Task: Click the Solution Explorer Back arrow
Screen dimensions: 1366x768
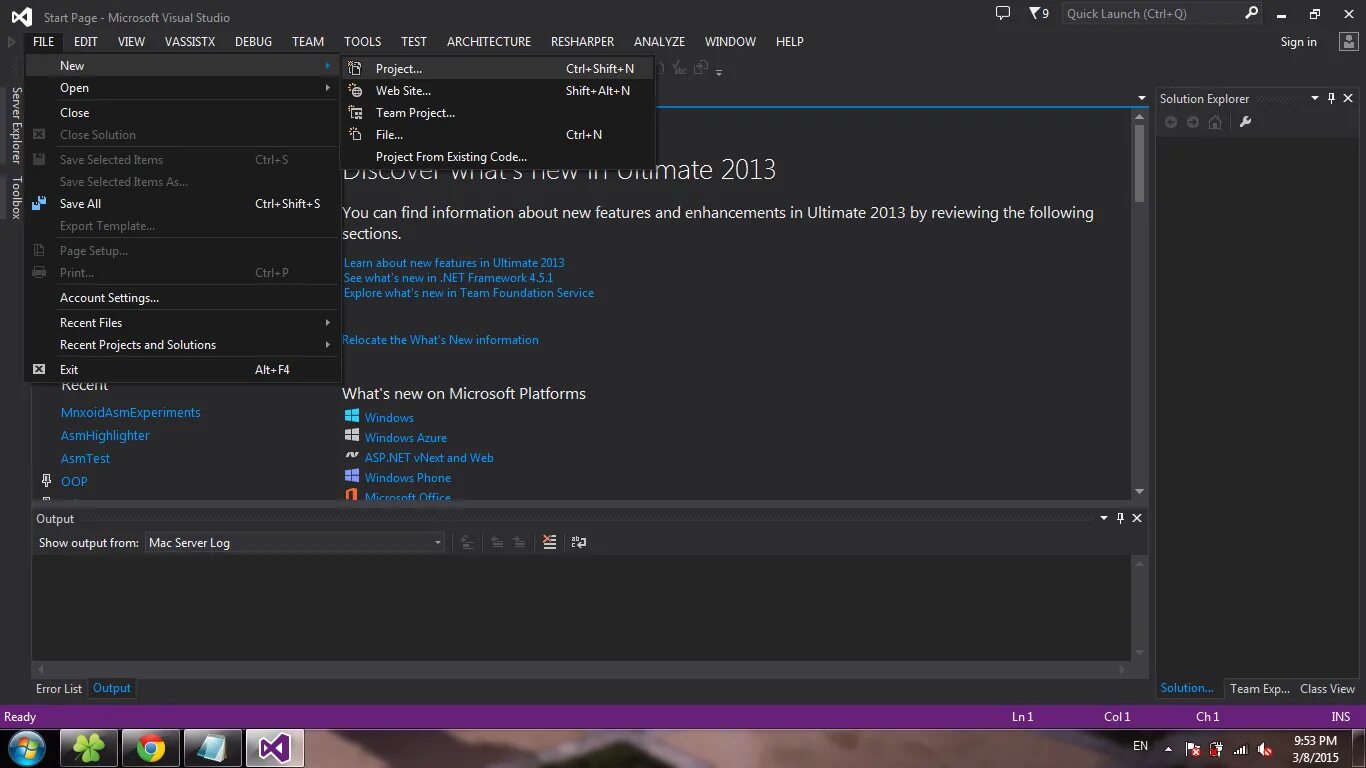Action: pyautogui.click(x=1171, y=122)
